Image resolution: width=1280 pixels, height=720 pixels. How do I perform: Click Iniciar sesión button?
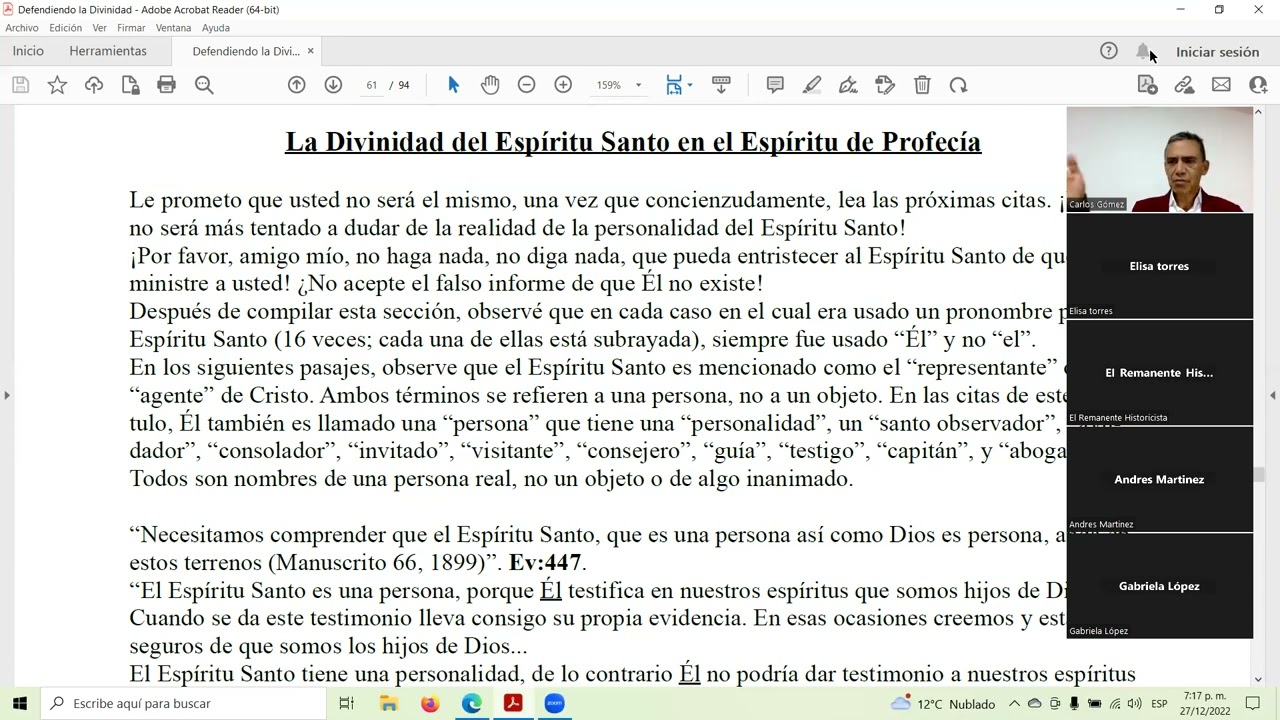[1217, 52]
